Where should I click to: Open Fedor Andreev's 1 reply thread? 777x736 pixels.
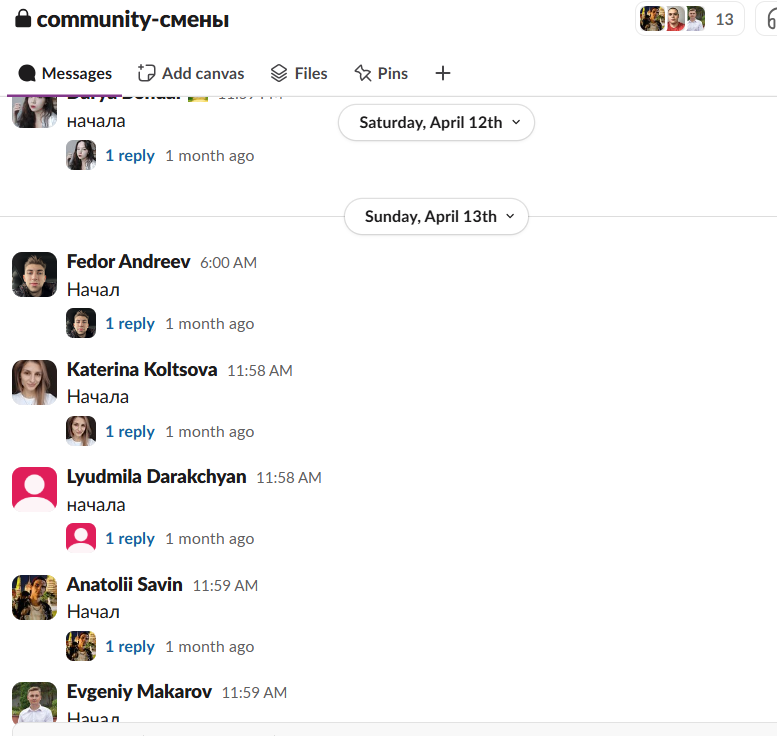[x=130, y=324]
